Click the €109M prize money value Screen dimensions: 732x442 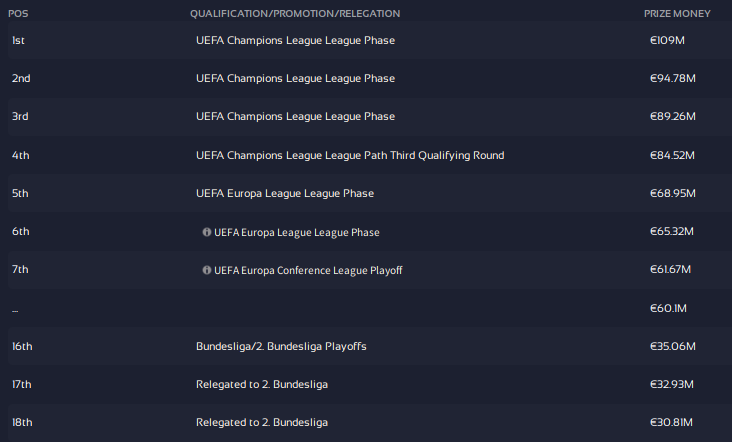tap(668, 40)
